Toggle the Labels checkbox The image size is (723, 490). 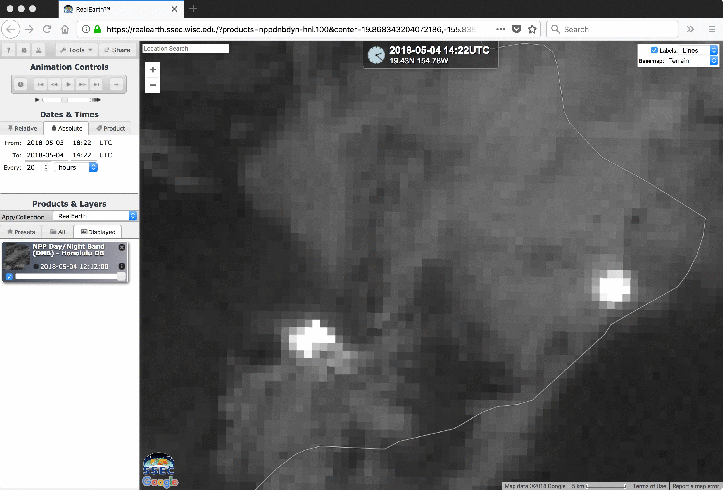tap(654, 50)
